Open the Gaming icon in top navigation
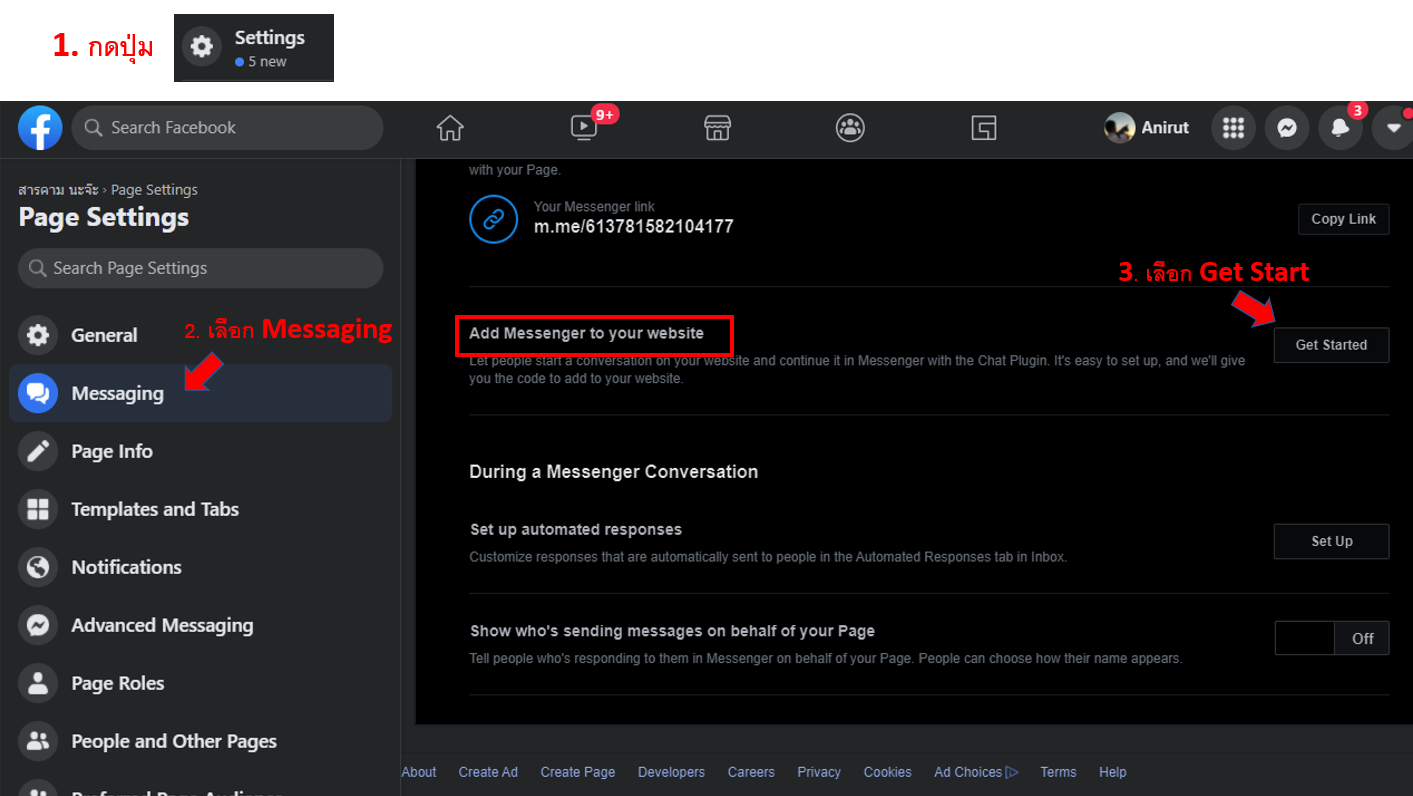This screenshot has width=1413, height=796. click(984, 128)
